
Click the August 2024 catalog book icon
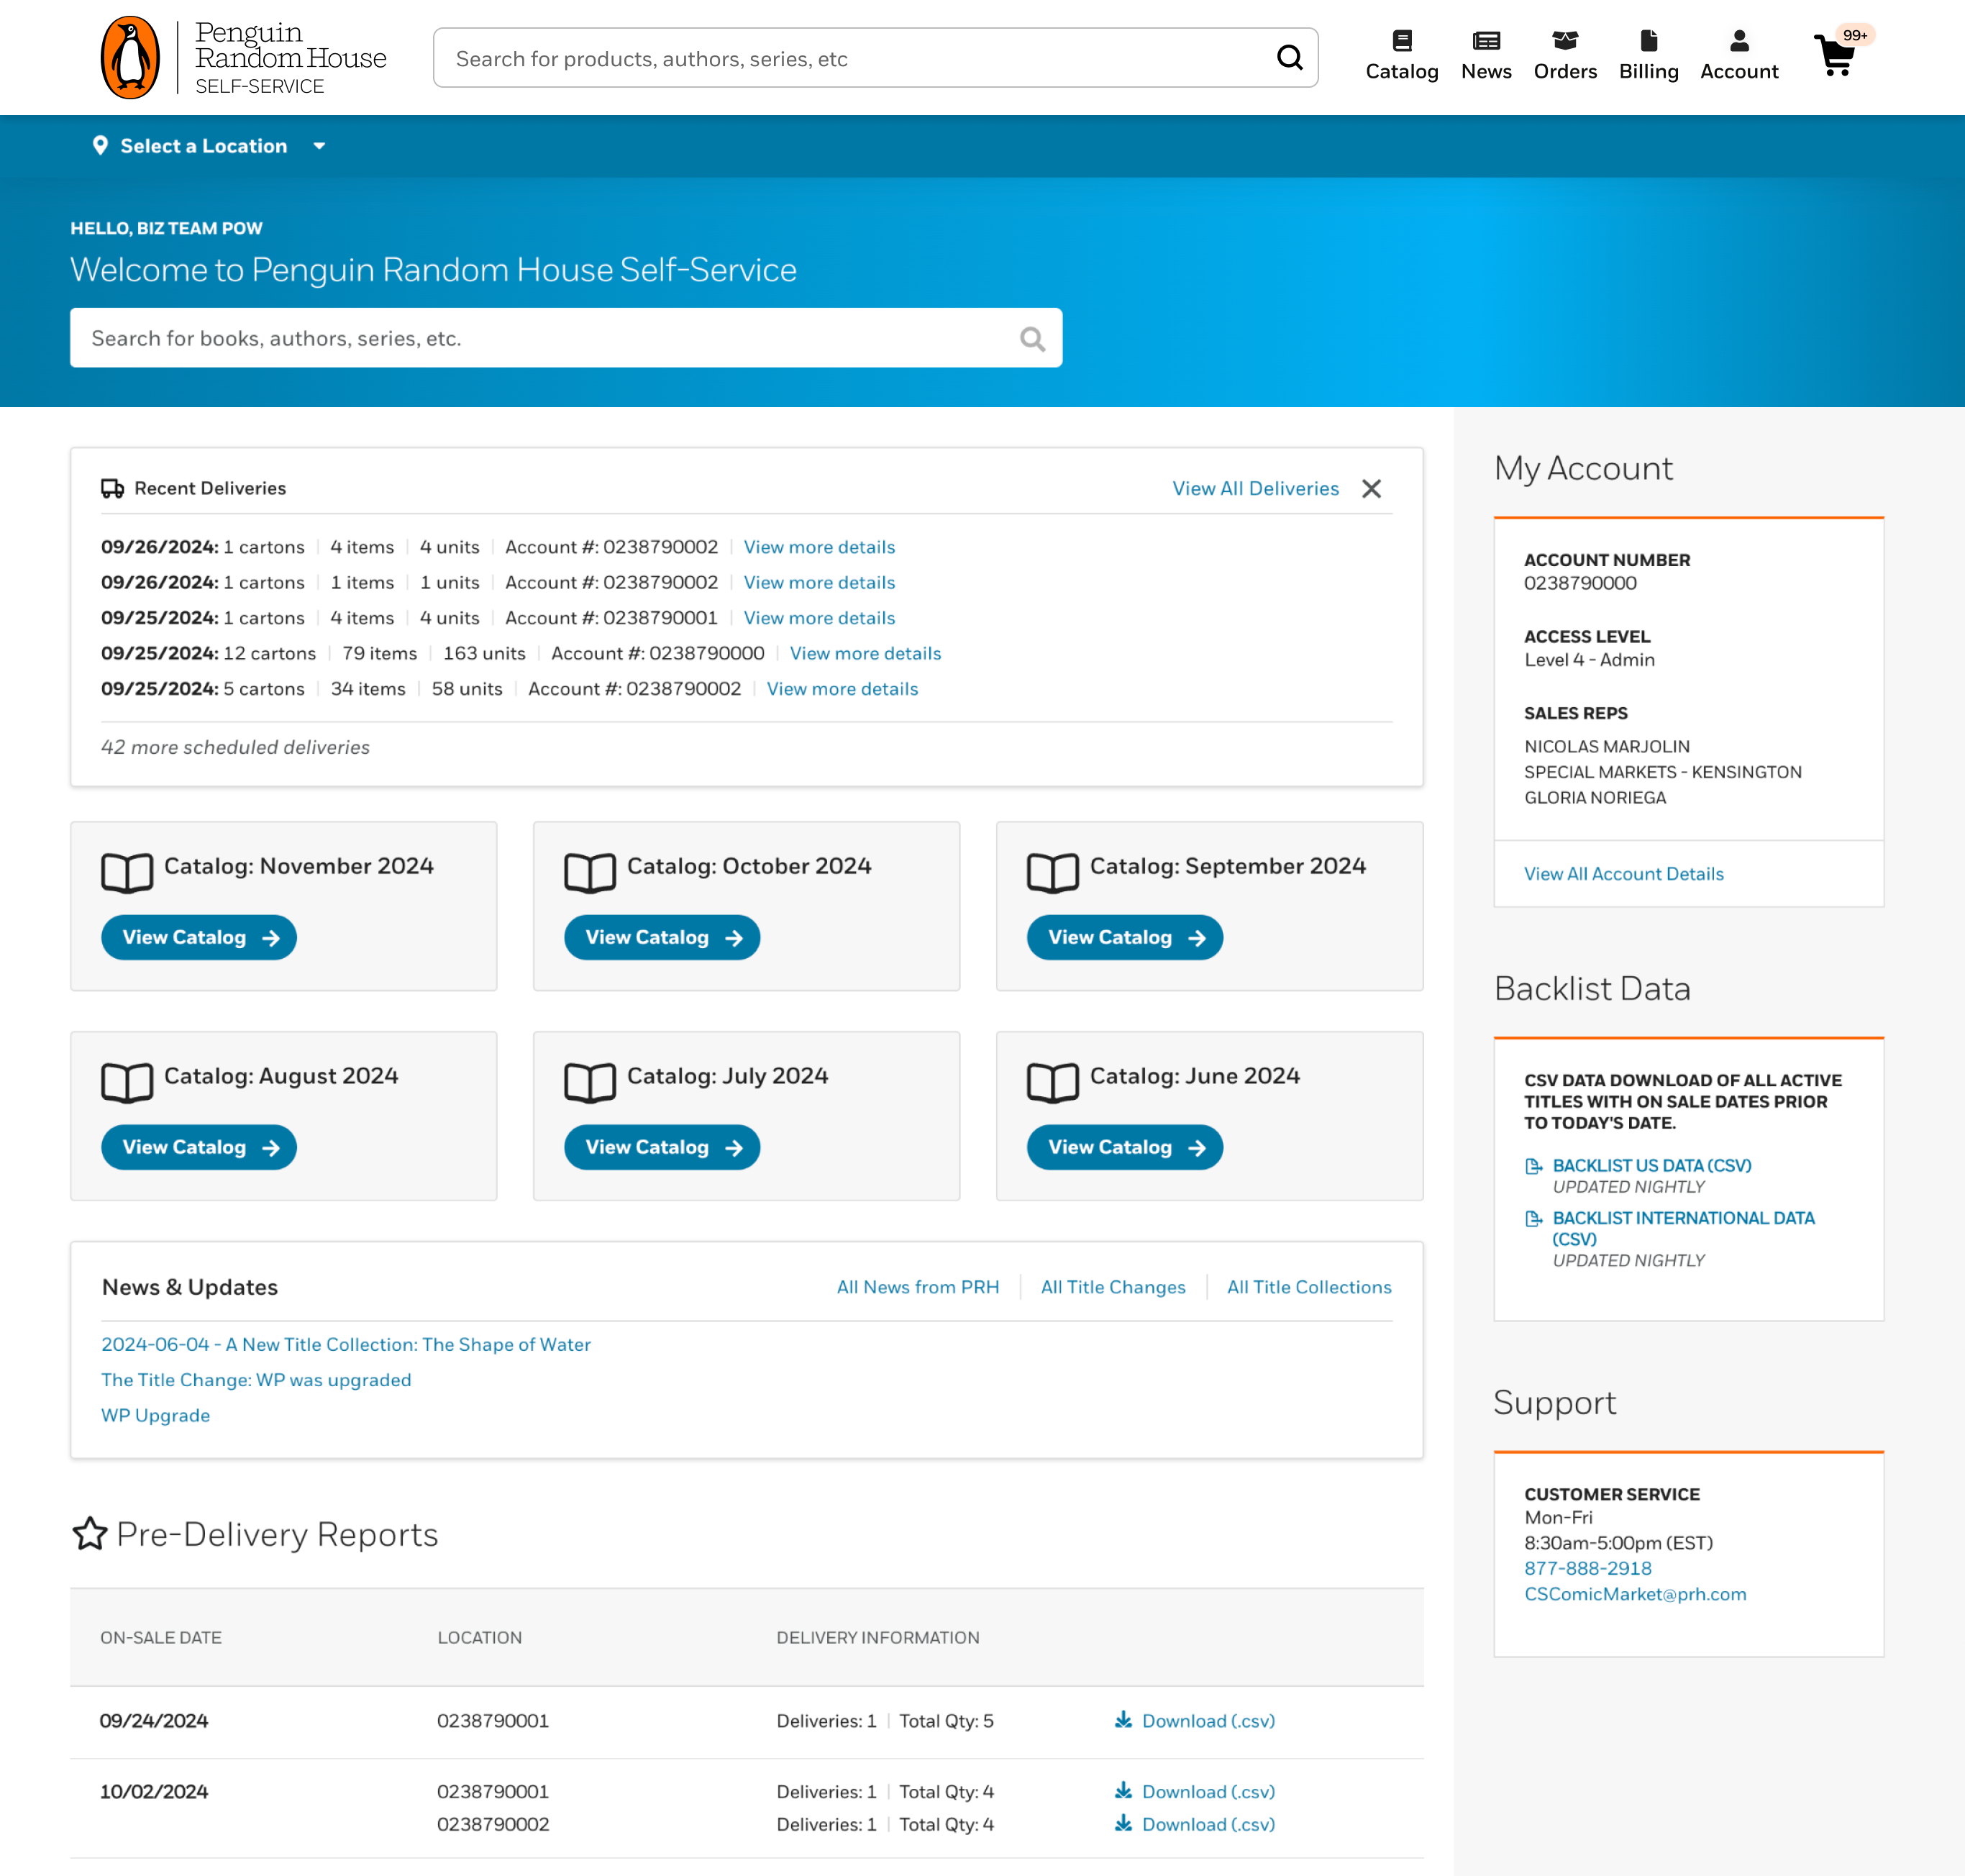pyautogui.click(x=127, y=1083)
